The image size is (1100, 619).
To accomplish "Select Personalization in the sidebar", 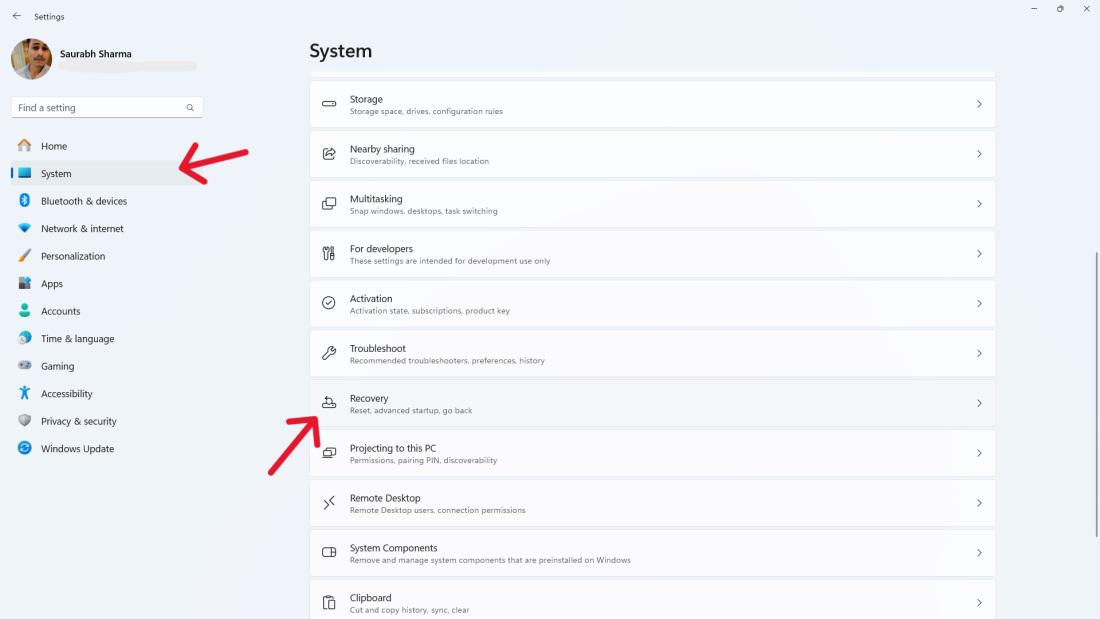I will point(72,256).
